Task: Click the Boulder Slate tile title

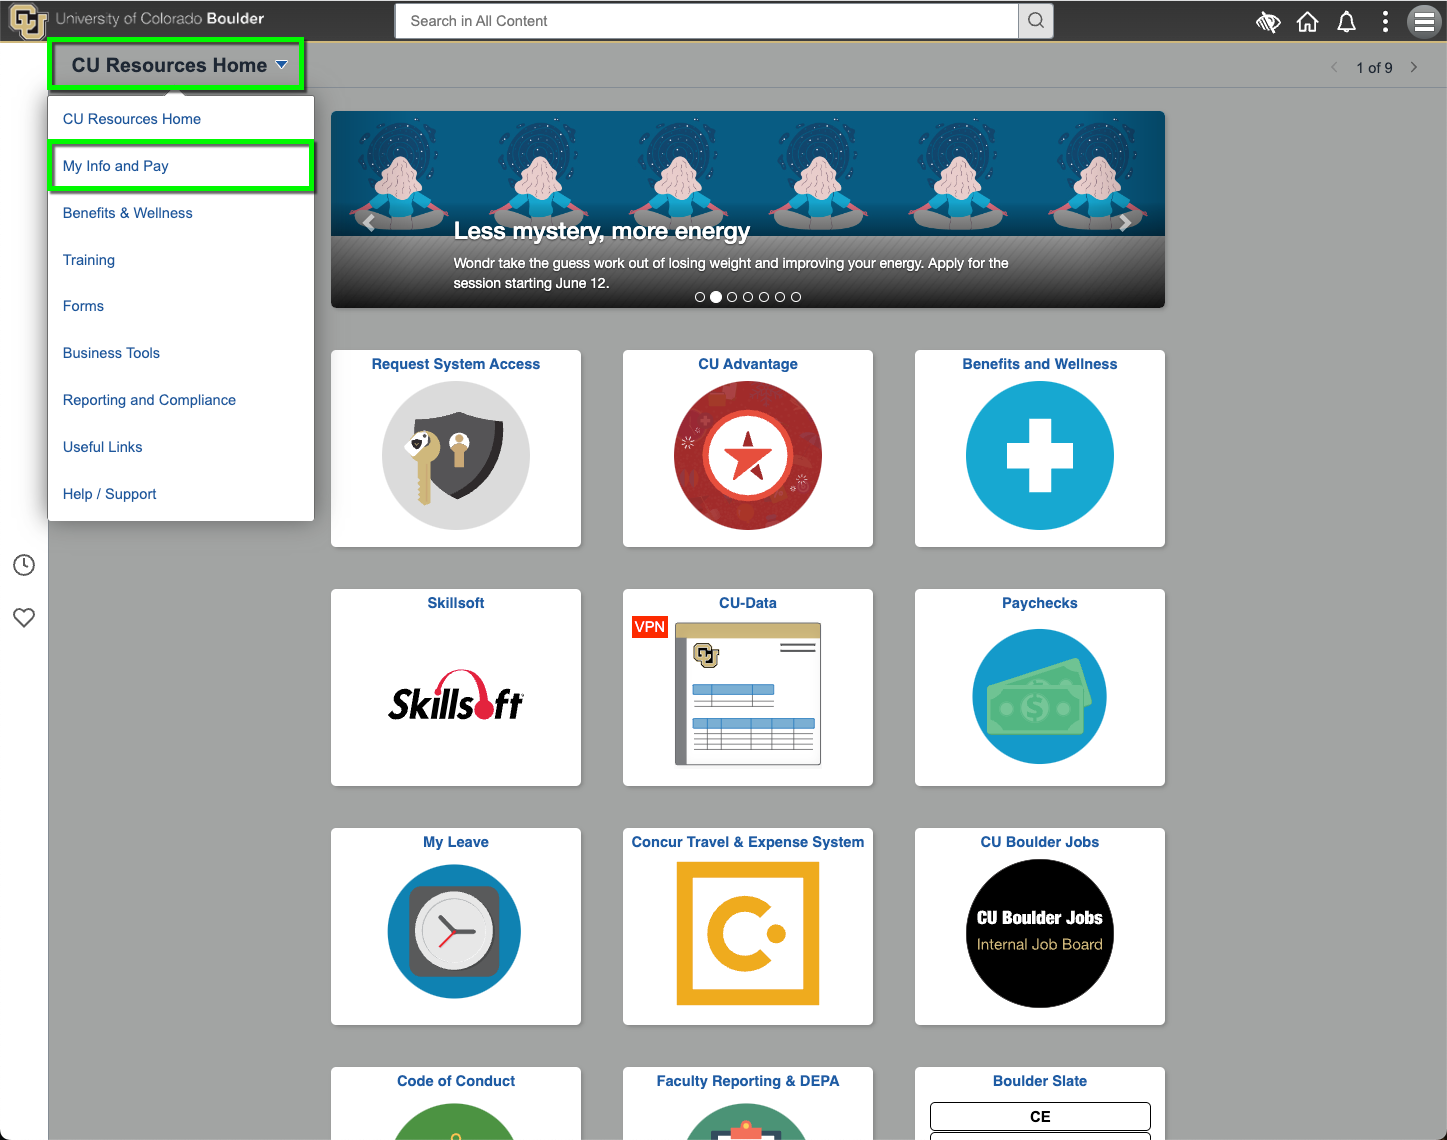Action: 1040,1081
